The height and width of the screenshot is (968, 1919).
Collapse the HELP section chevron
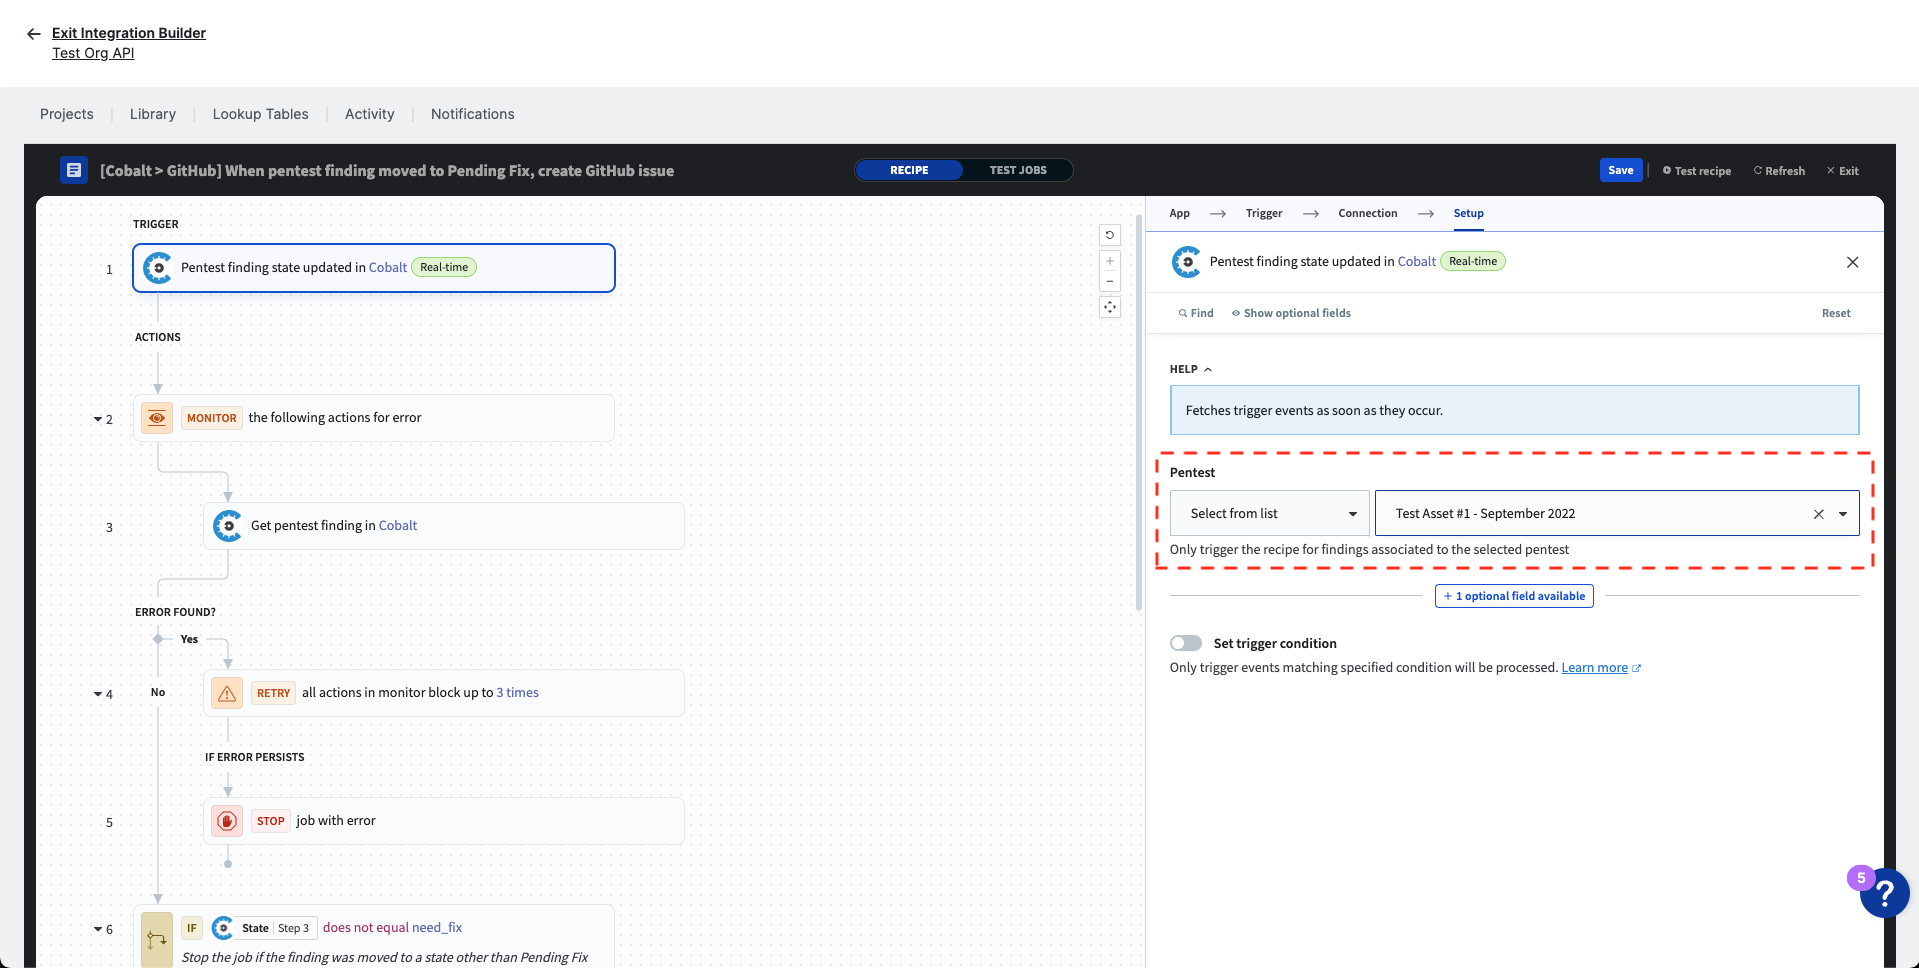point(1208,370)
